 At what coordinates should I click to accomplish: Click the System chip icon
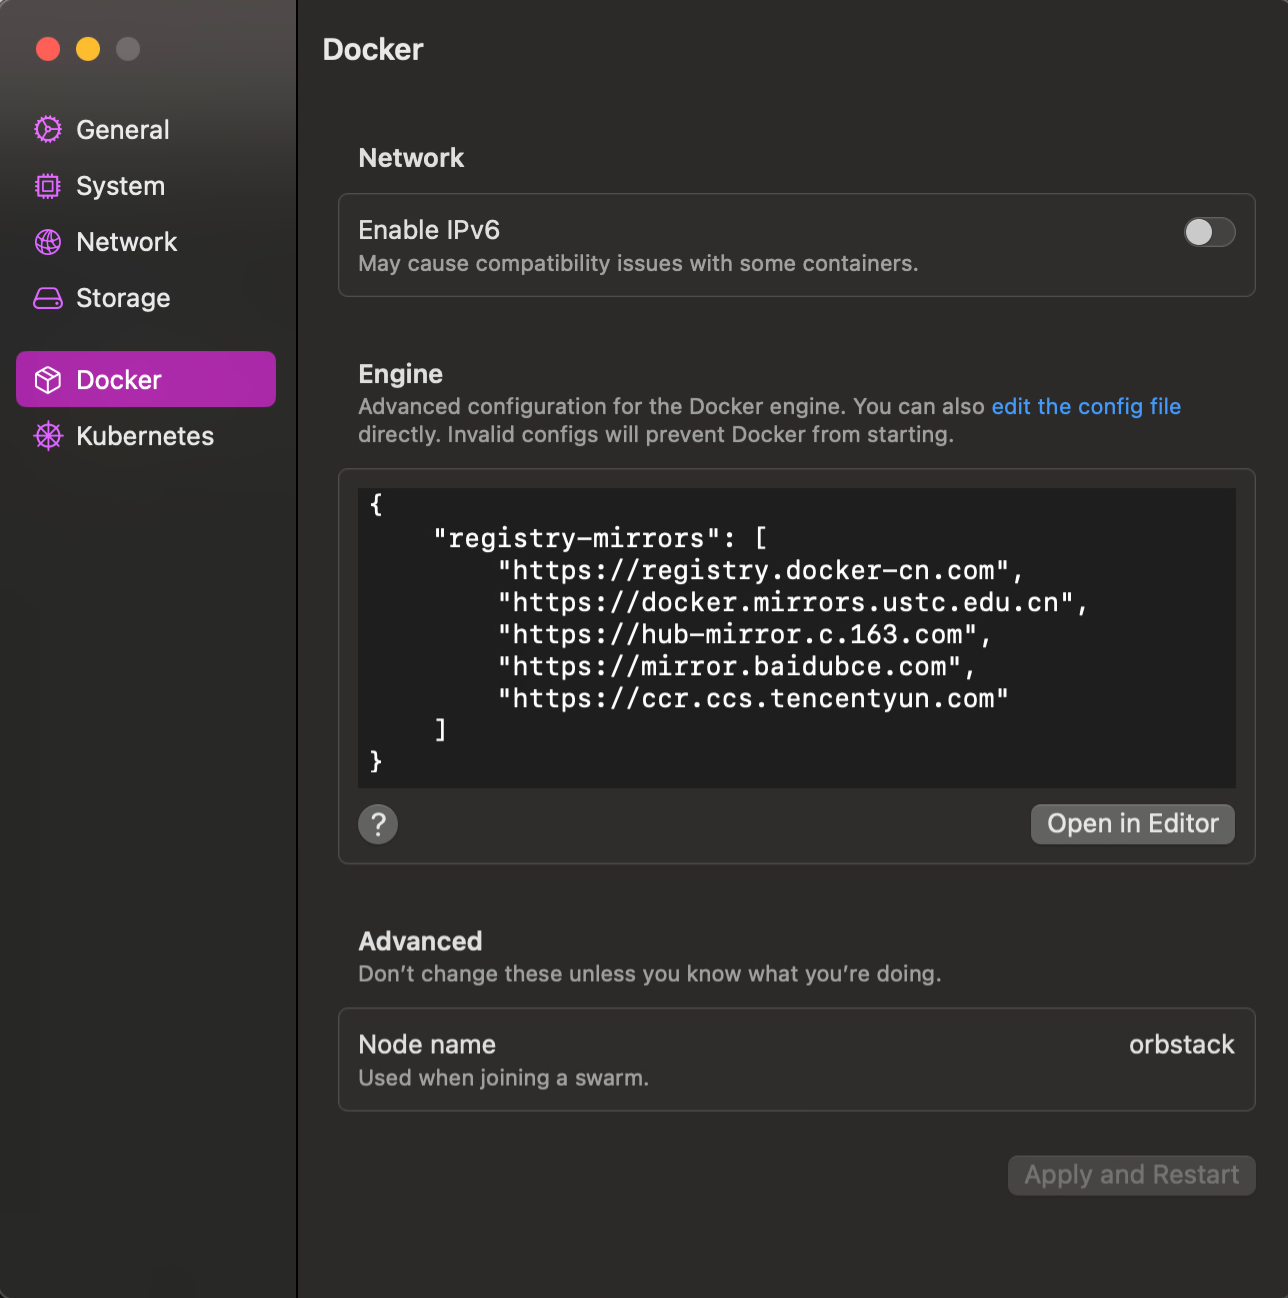point(48,186)
